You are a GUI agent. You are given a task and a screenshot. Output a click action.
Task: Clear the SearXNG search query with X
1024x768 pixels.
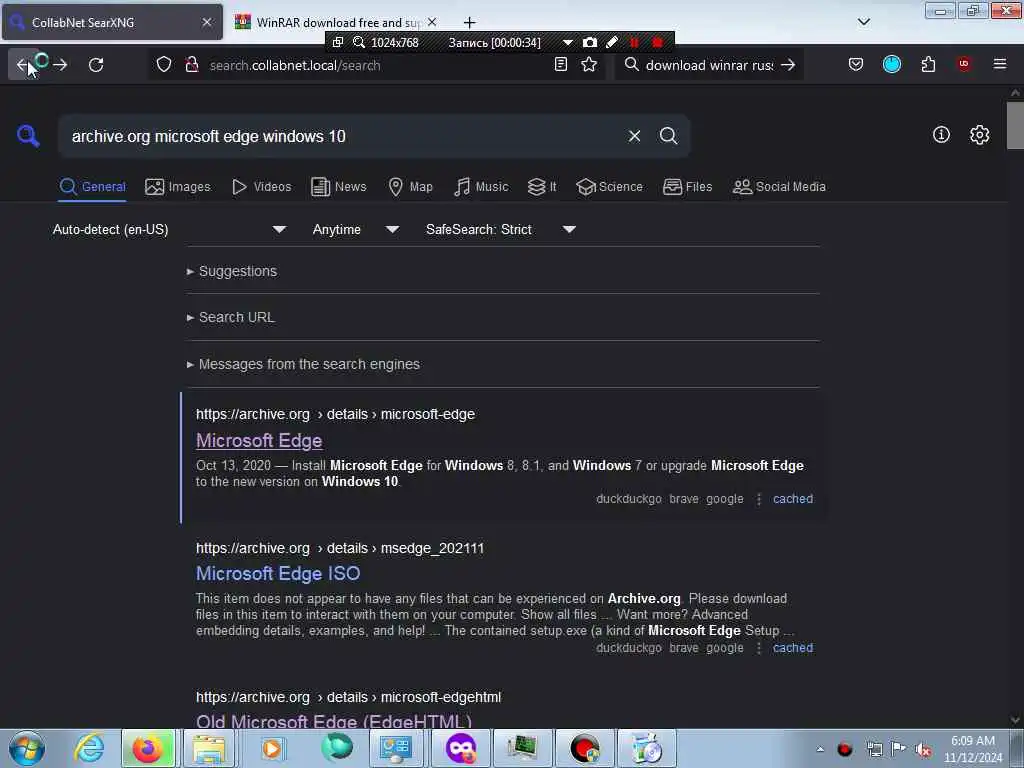point(634,136)
